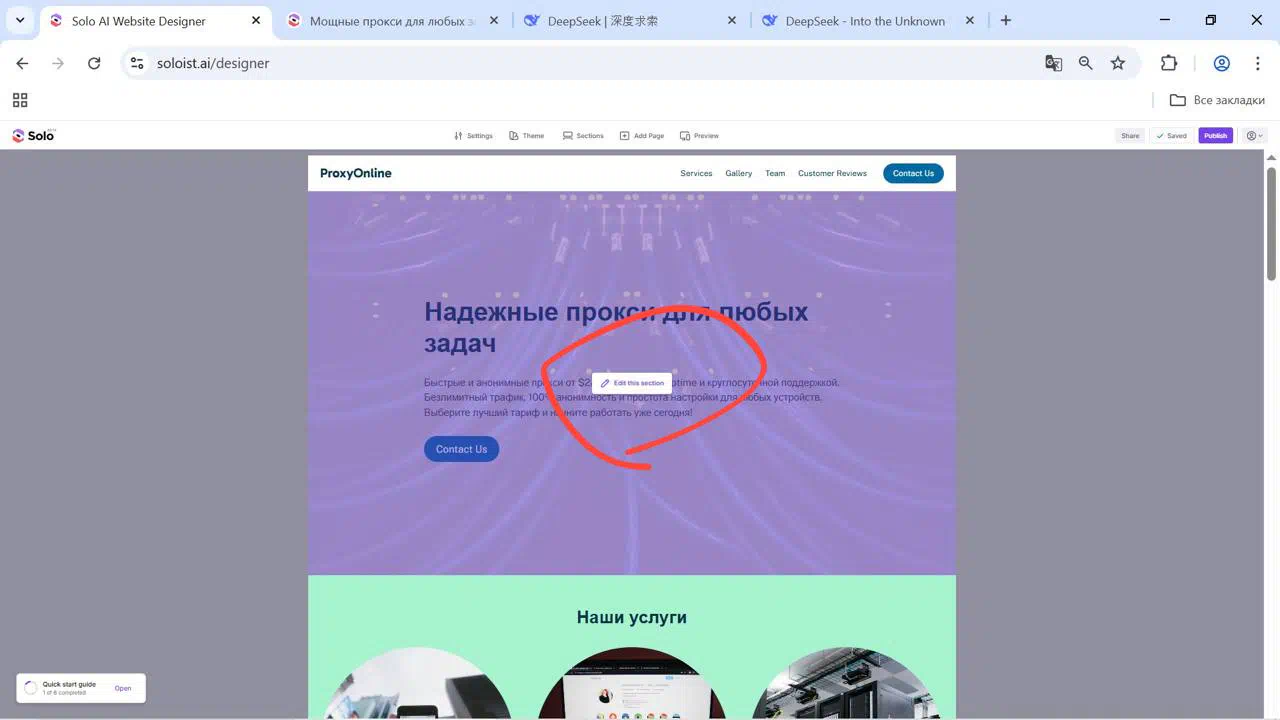This screenshot has height=720, width=1280.
Task: Click Chrome's translate page icon
Action: (1053, 63)
